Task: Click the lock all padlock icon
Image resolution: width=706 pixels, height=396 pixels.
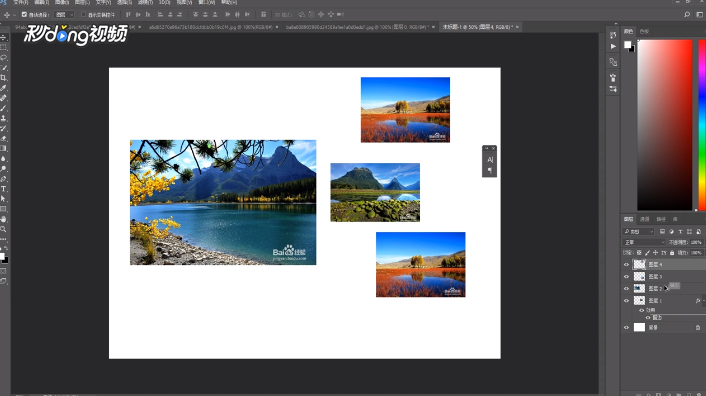Action: click(x=672, y=253)
